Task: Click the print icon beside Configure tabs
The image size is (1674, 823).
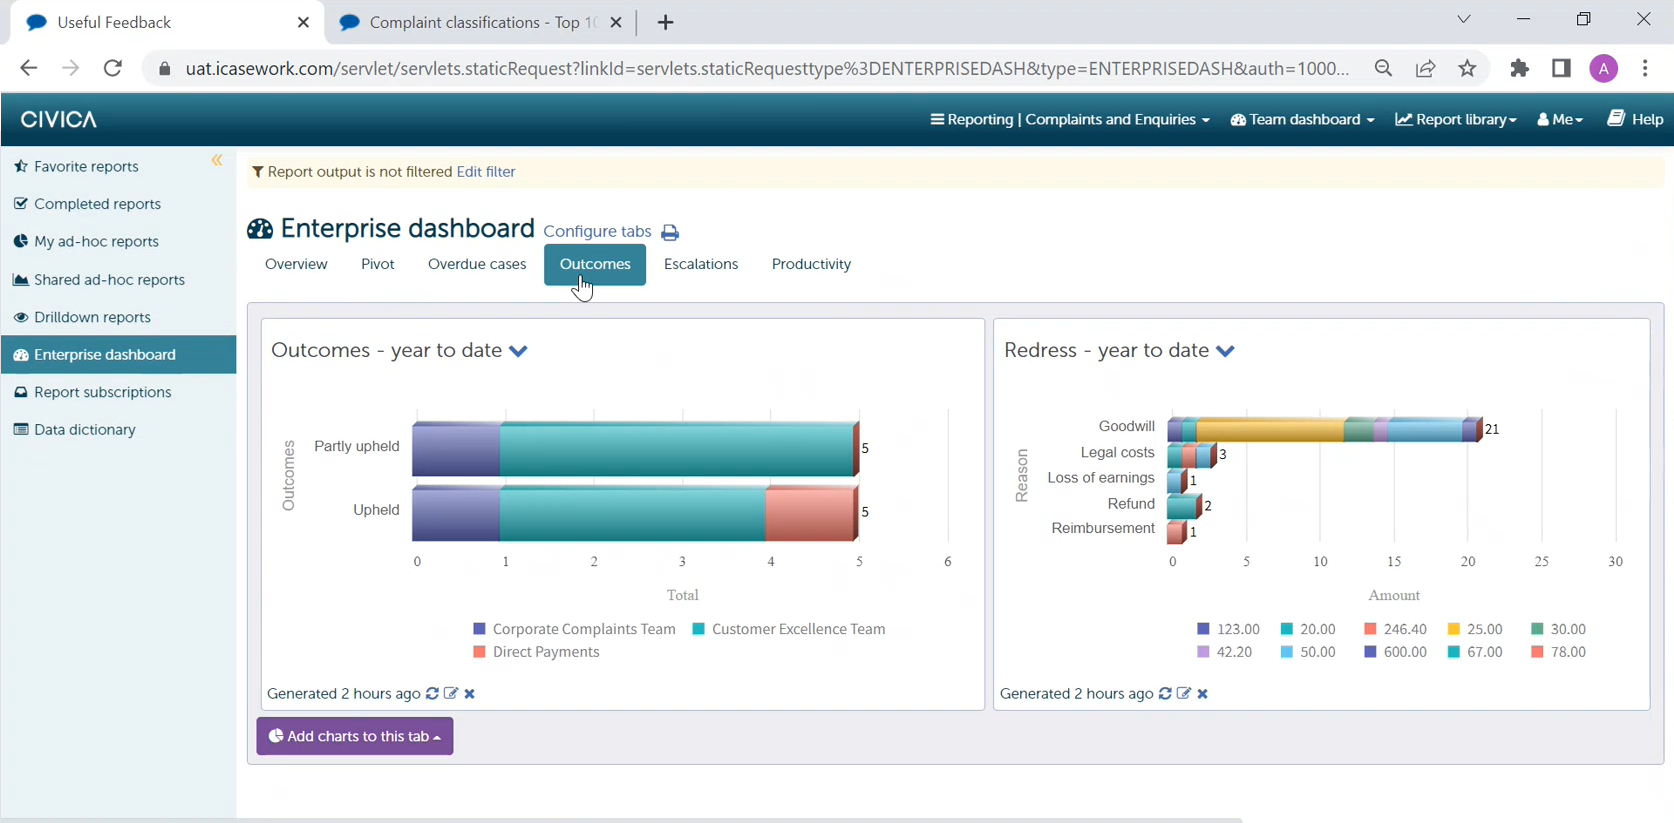Action: pyautogui.click(x=670, y=233)
